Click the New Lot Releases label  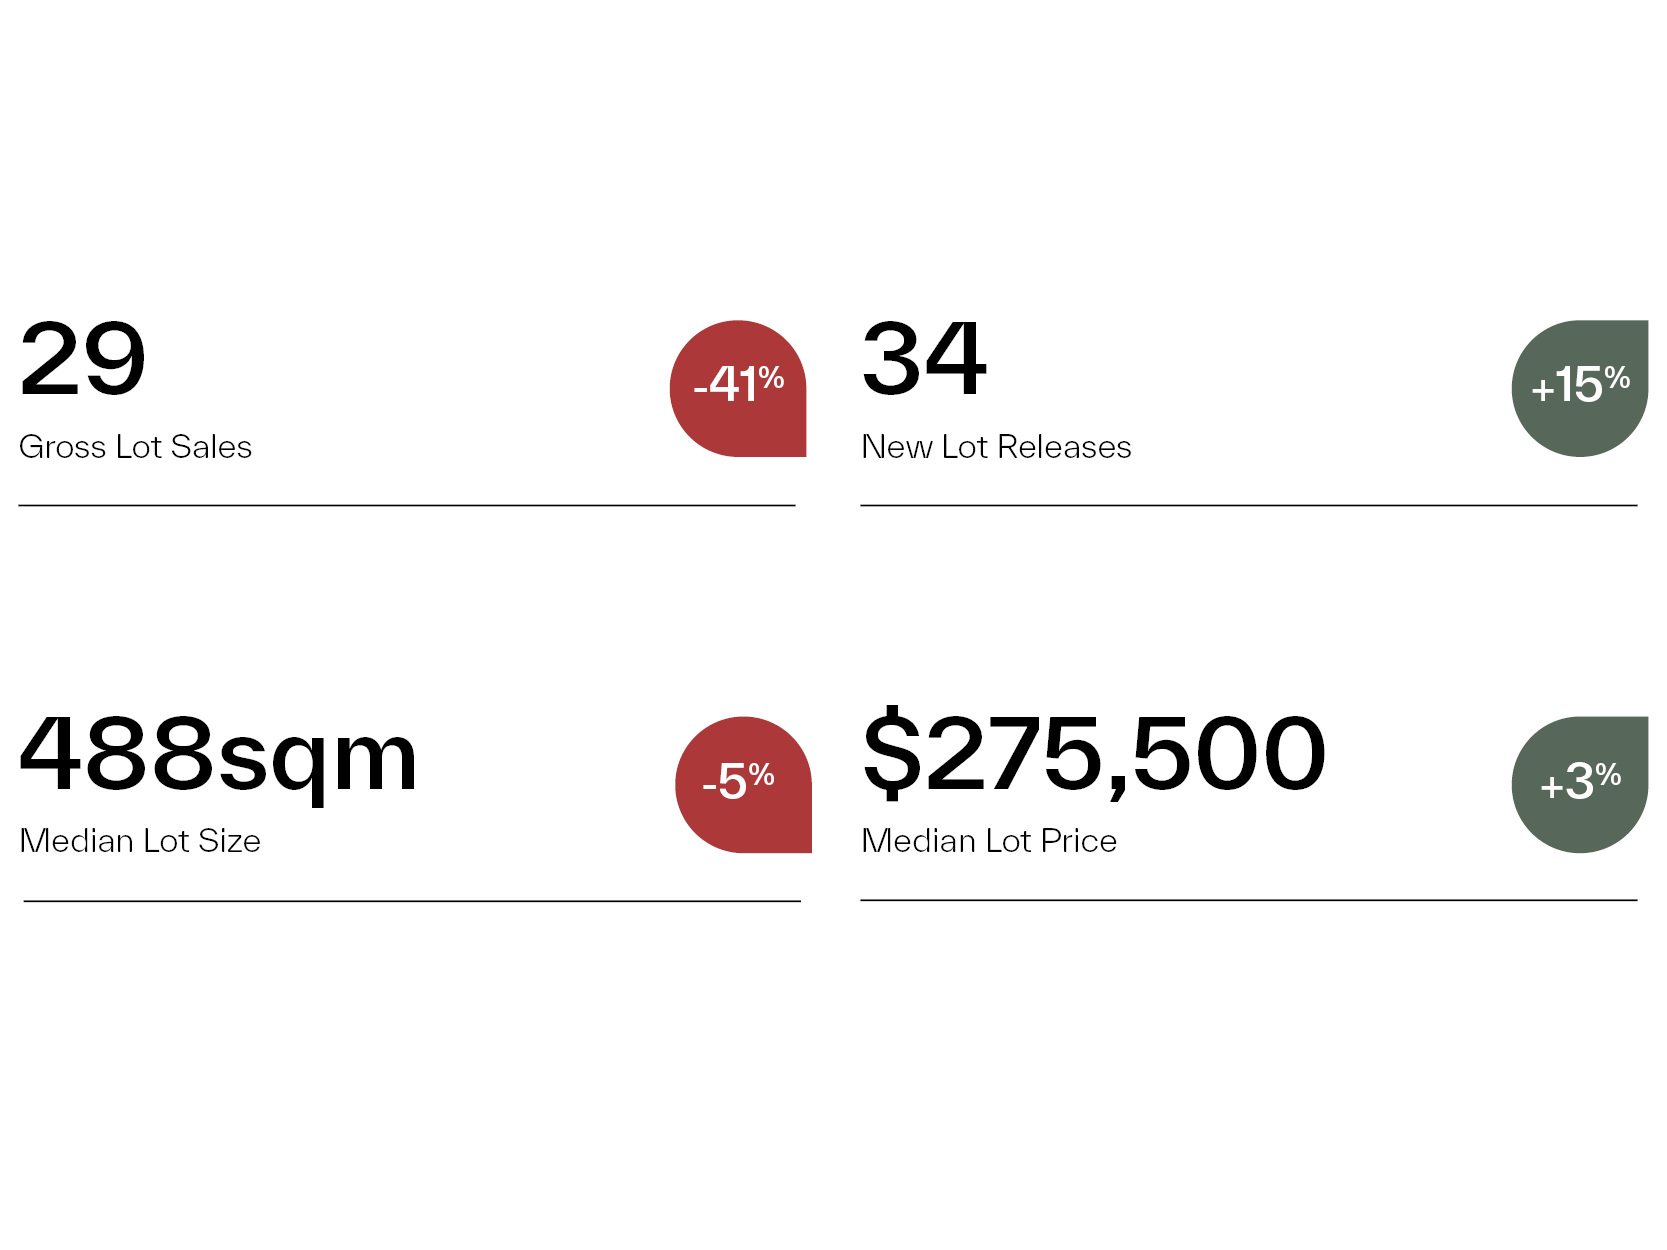pos(996,447)
